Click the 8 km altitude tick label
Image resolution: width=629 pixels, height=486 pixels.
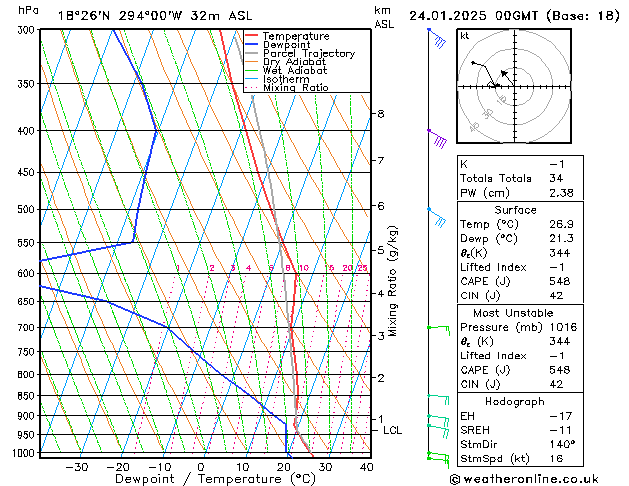tap(380, 114)
